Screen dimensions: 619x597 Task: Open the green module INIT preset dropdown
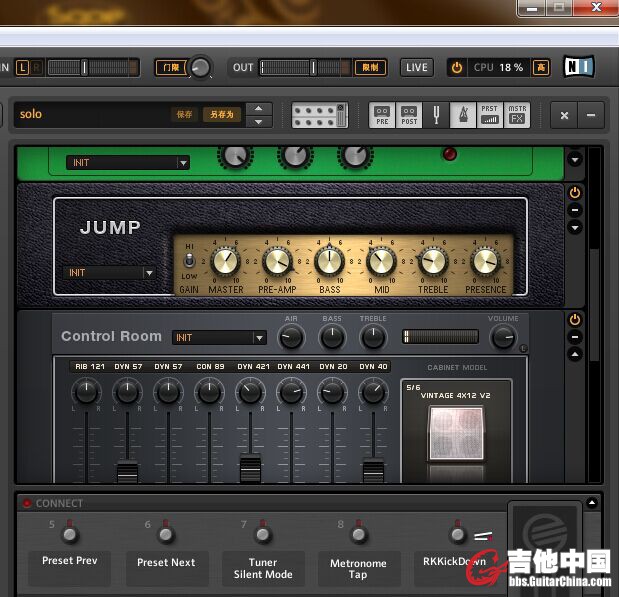point(128,163)
